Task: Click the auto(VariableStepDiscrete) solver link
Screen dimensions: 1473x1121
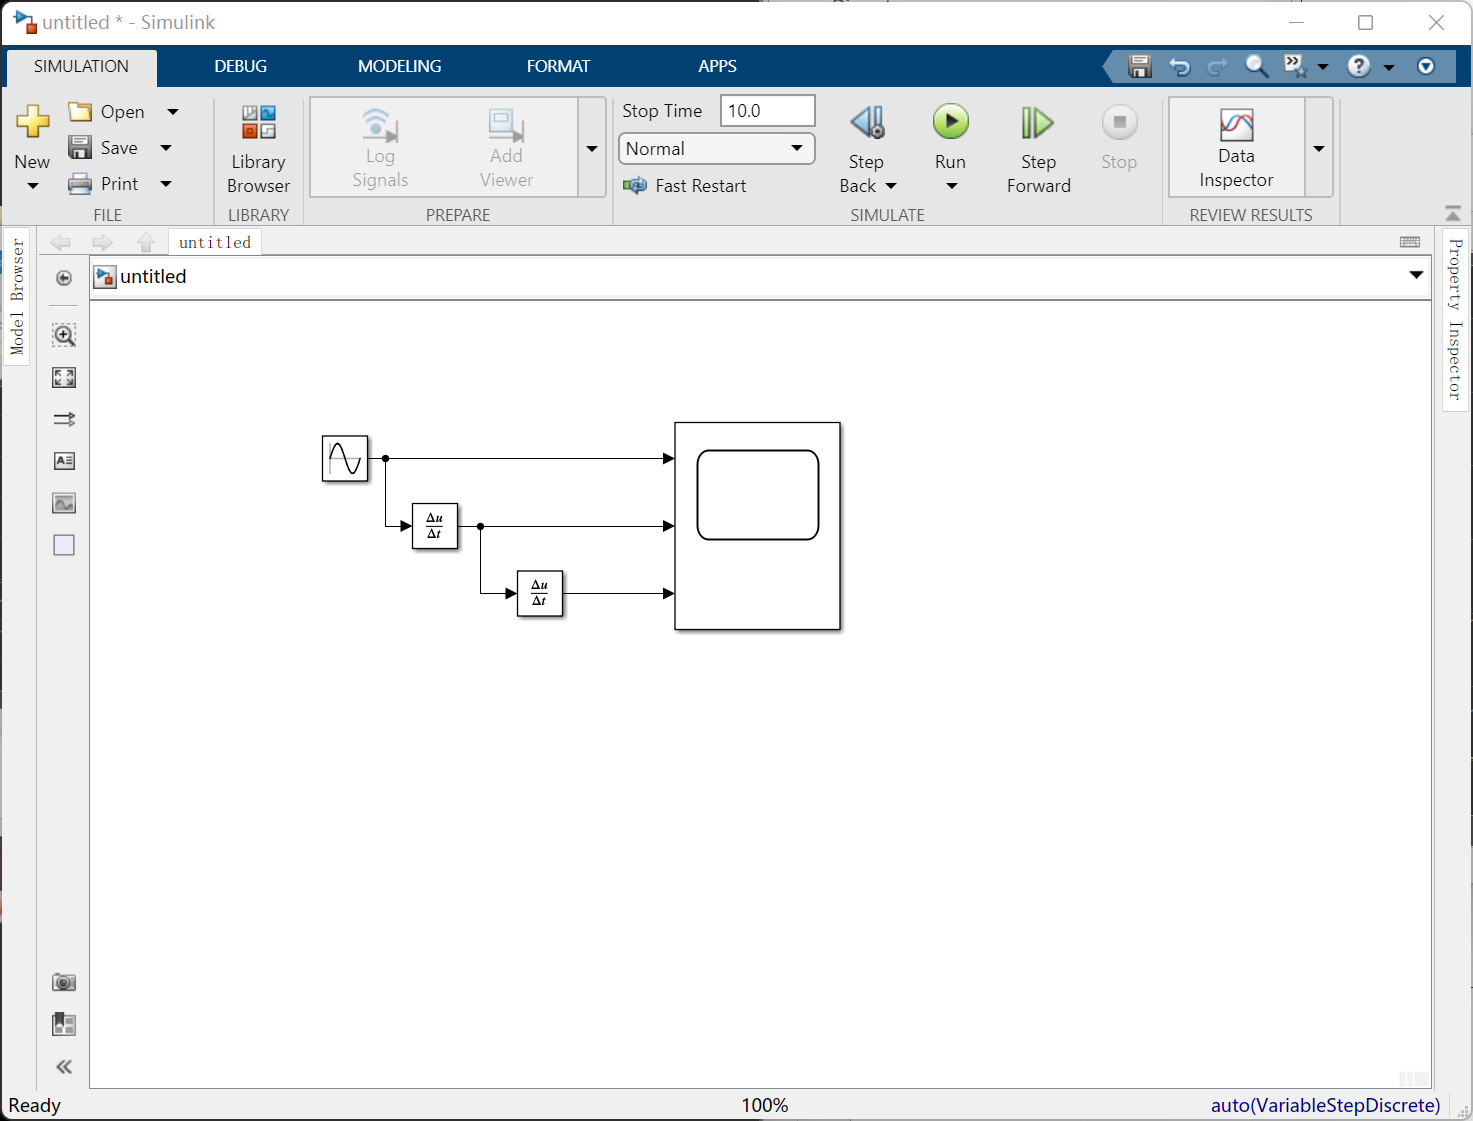Action: click(x=1325, y=1105)
